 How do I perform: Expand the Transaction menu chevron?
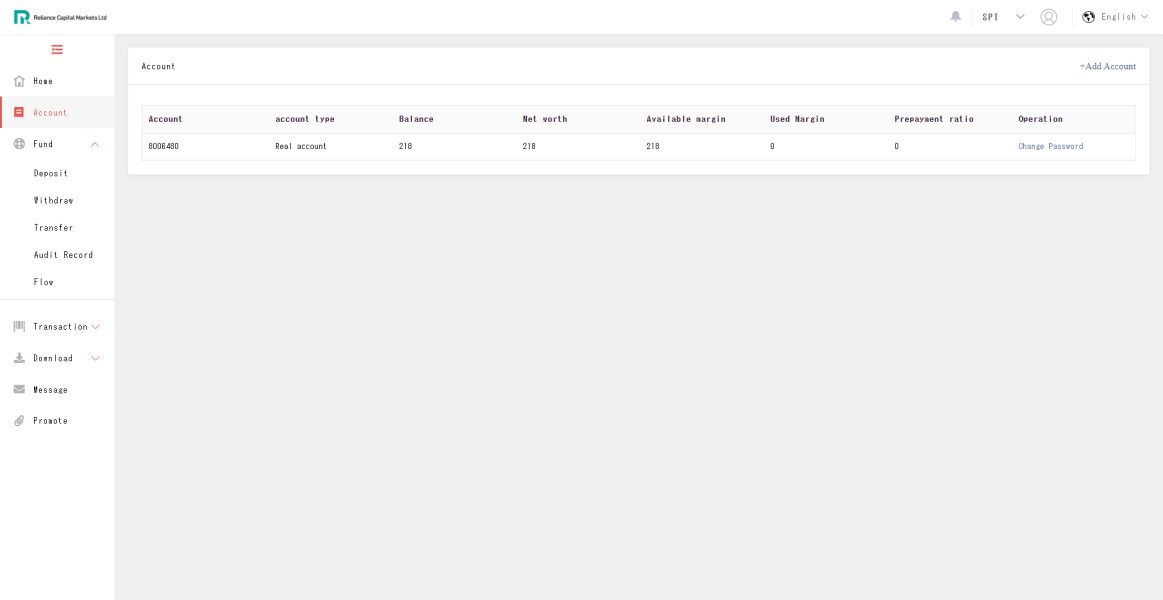pyautogui.click(x=95, y=327)
